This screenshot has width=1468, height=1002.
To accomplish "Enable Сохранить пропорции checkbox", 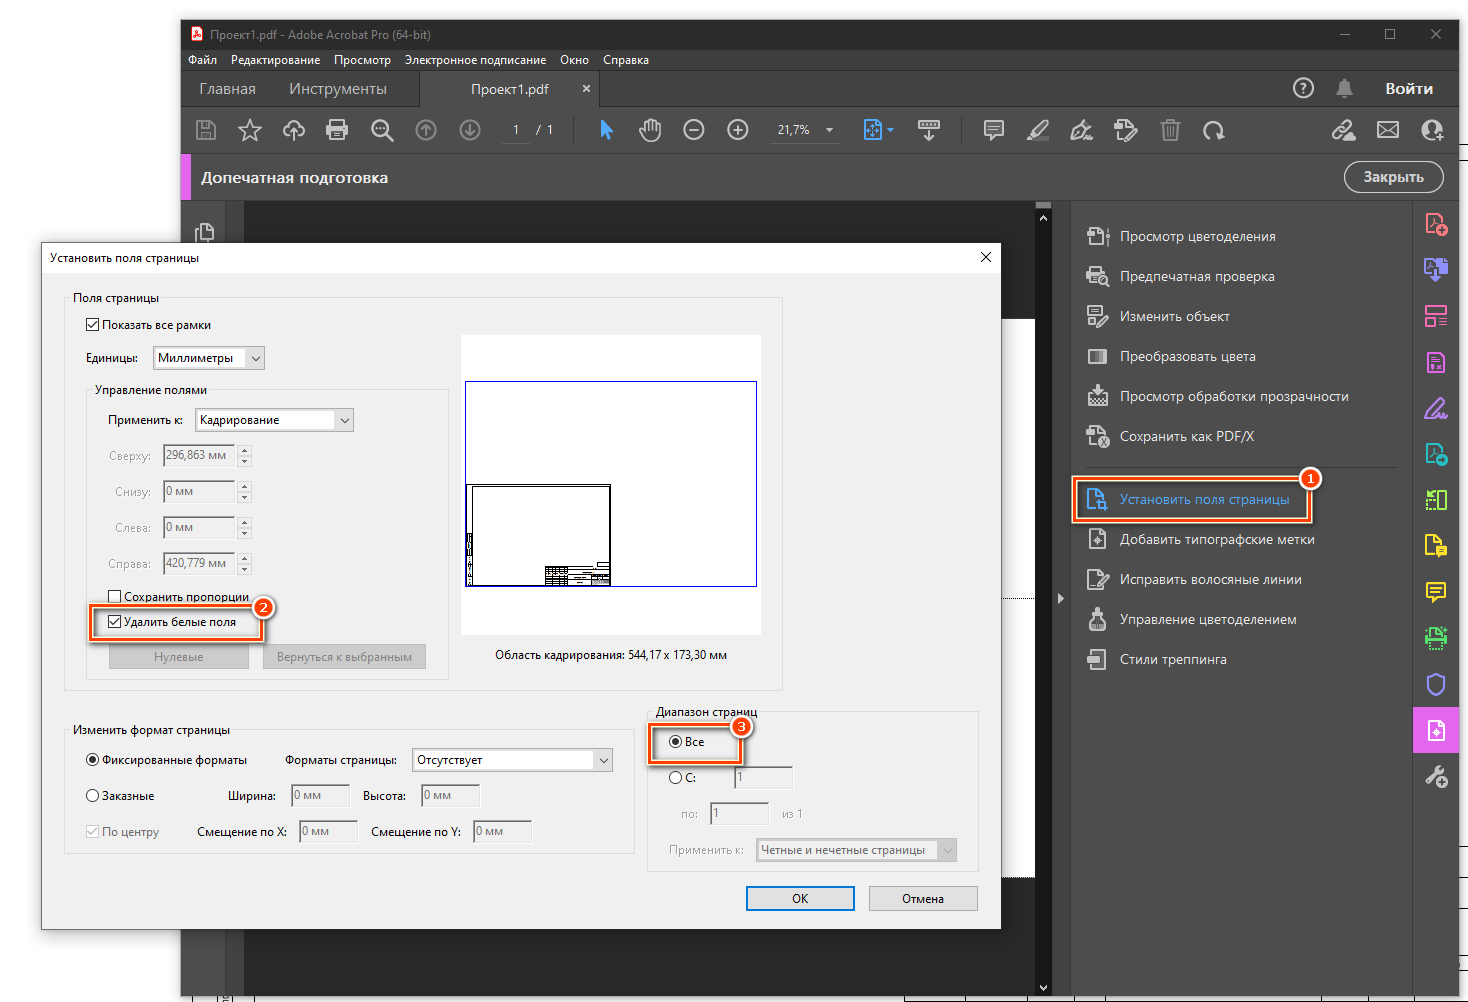I will tap(114, 597).
